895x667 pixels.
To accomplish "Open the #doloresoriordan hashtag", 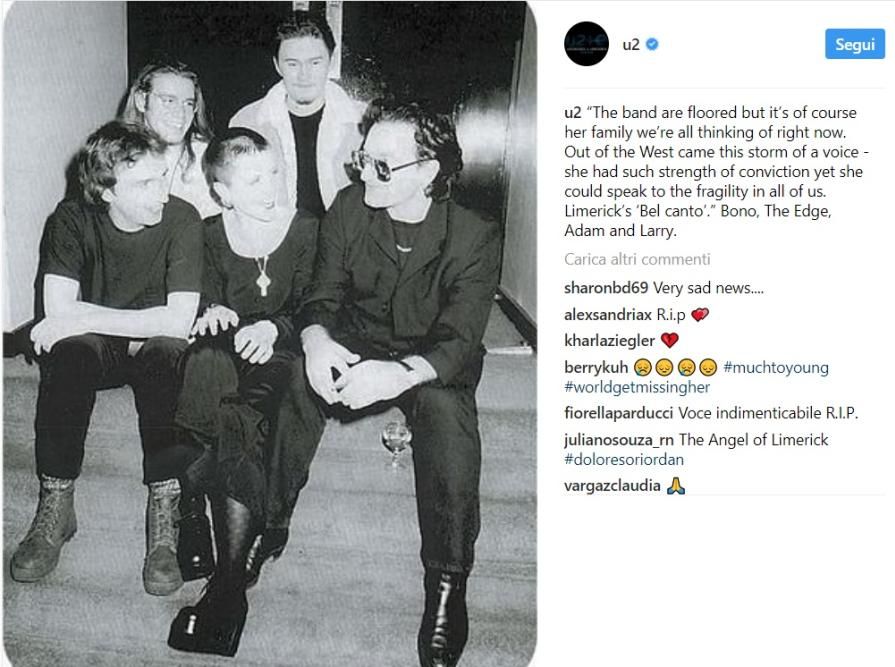I will click(623, 459).
